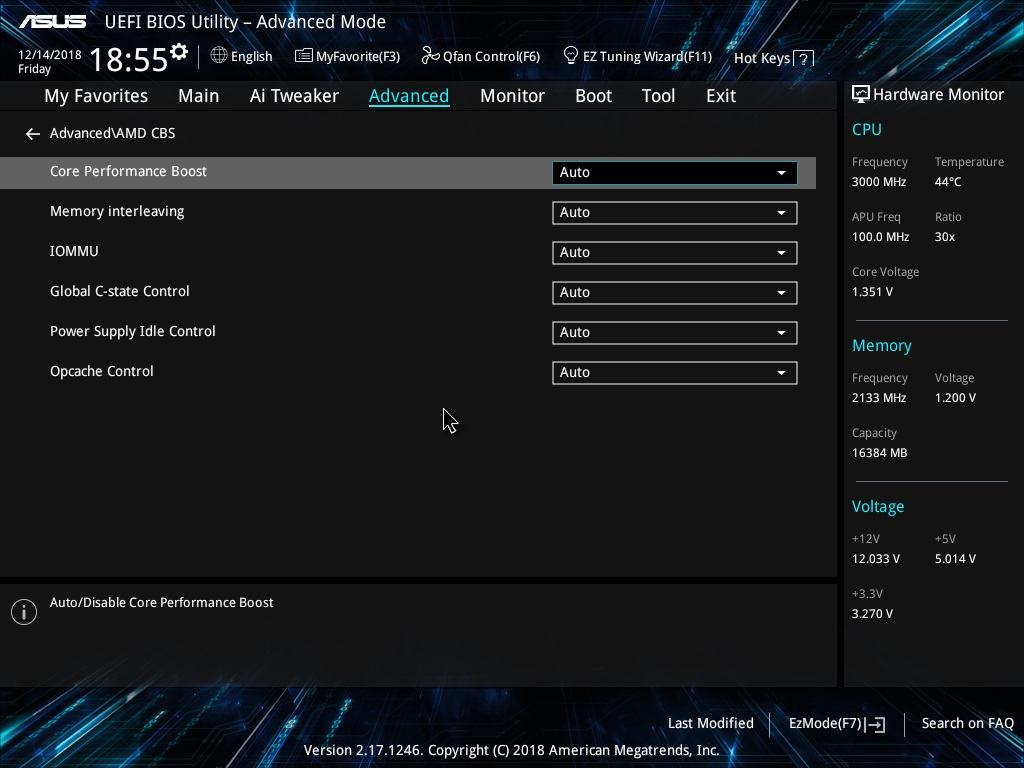The height and width of the screenshot is (768, 1024).
Task: Click the Core Voltage value 1.351 V
Action: (872, 292)
